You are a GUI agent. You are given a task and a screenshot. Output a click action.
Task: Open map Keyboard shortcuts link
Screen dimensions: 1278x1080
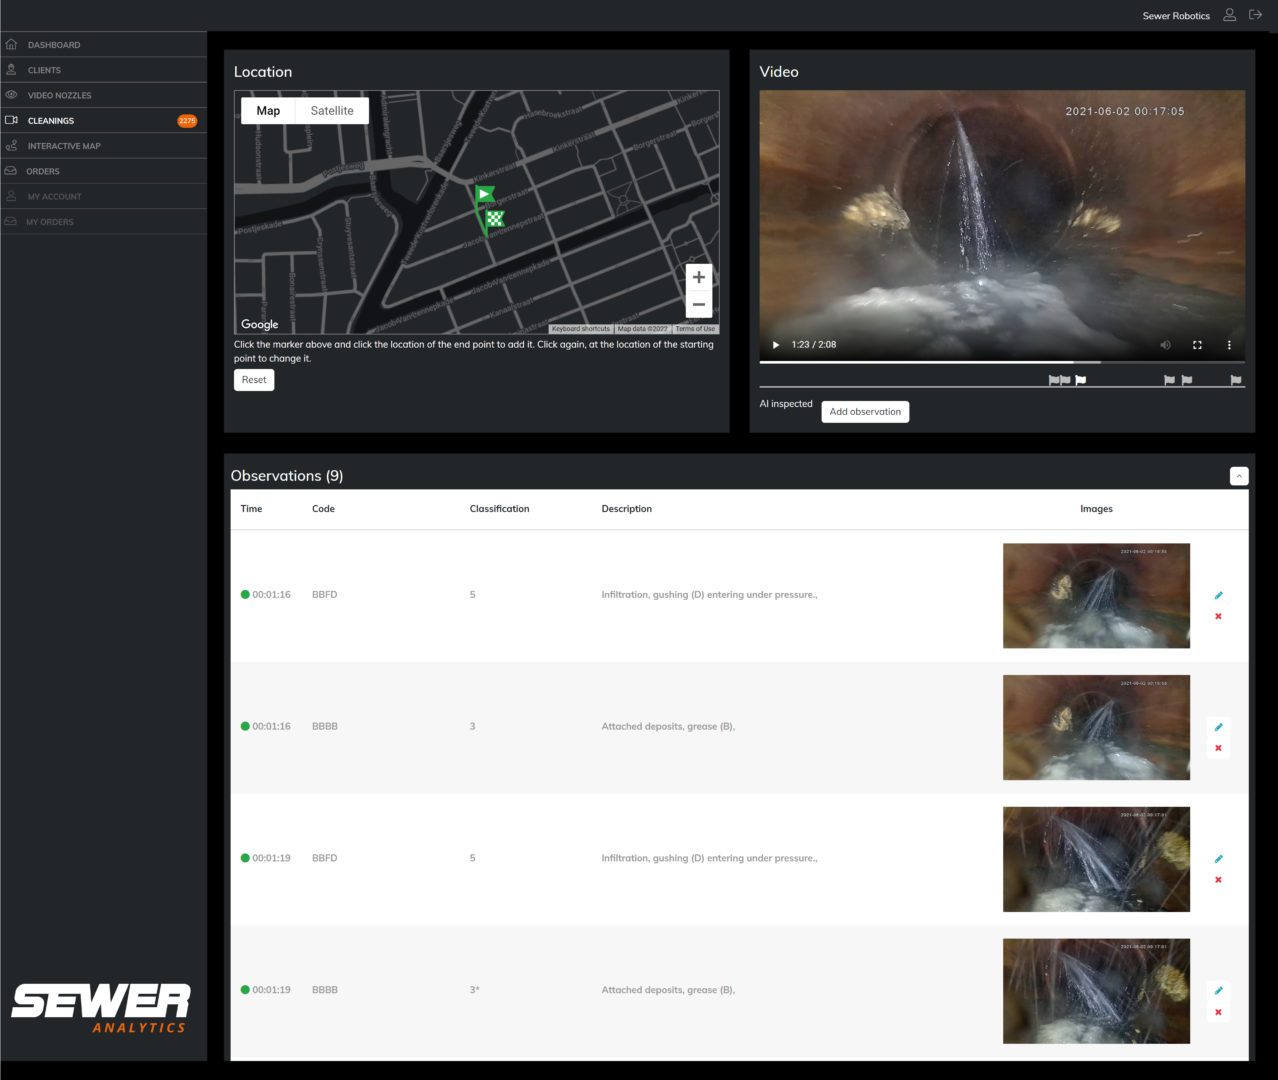[580, 329]
